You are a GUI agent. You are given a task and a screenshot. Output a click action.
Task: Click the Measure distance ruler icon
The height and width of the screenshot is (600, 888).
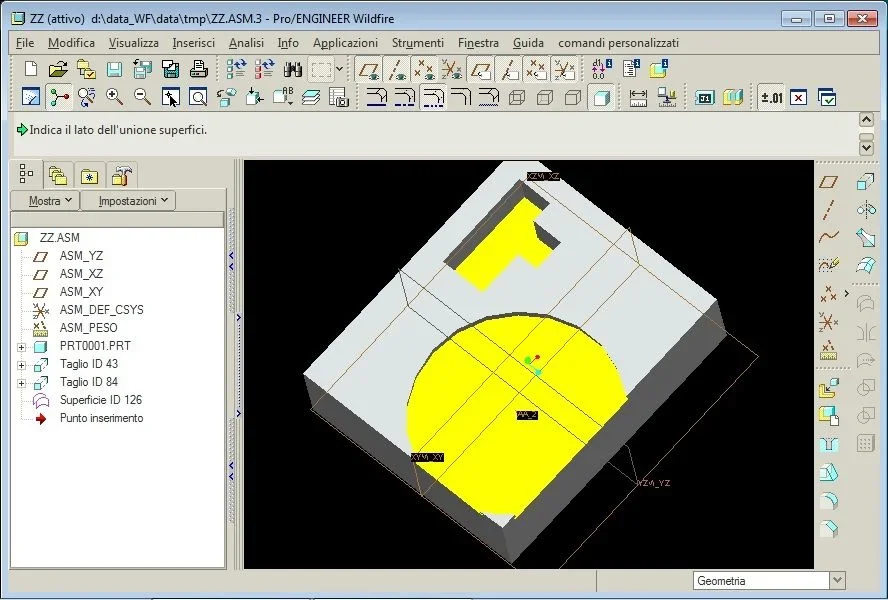tap(638, 97)
